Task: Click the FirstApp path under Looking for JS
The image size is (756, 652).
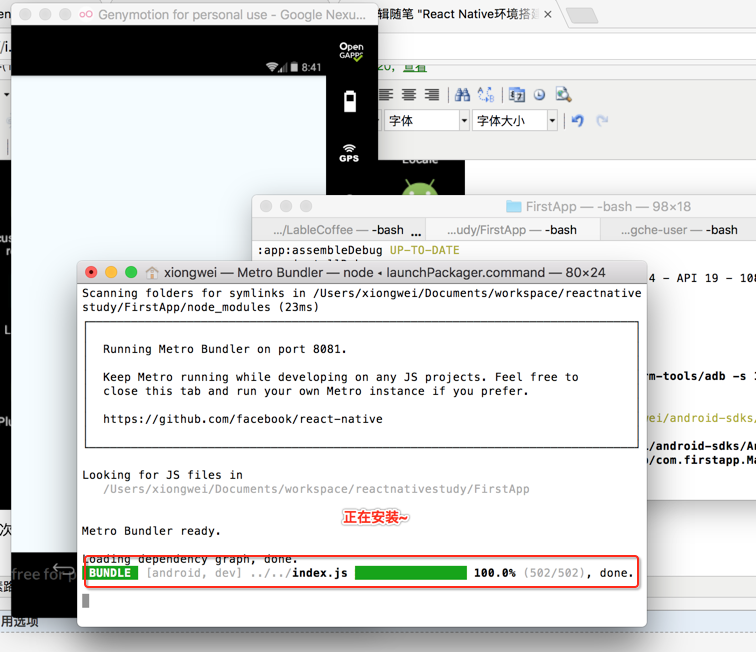Action: pos(316,489)
